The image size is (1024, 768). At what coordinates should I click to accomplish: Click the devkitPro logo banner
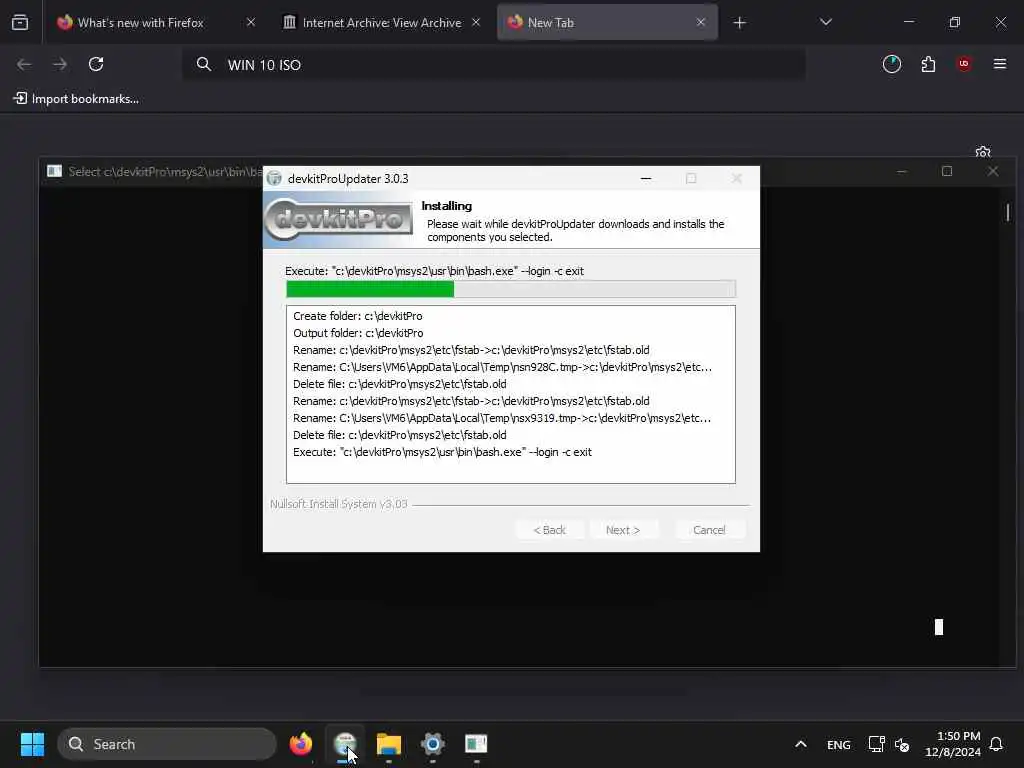coord(338,219)
